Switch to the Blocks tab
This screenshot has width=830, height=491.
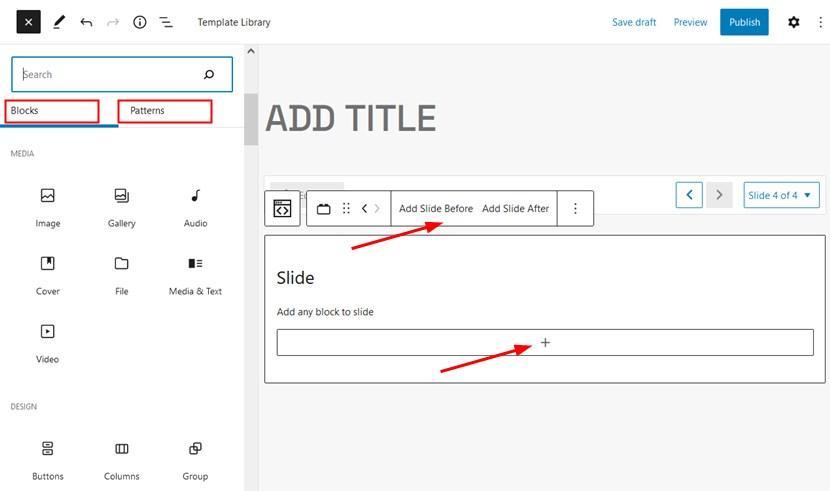52,111
